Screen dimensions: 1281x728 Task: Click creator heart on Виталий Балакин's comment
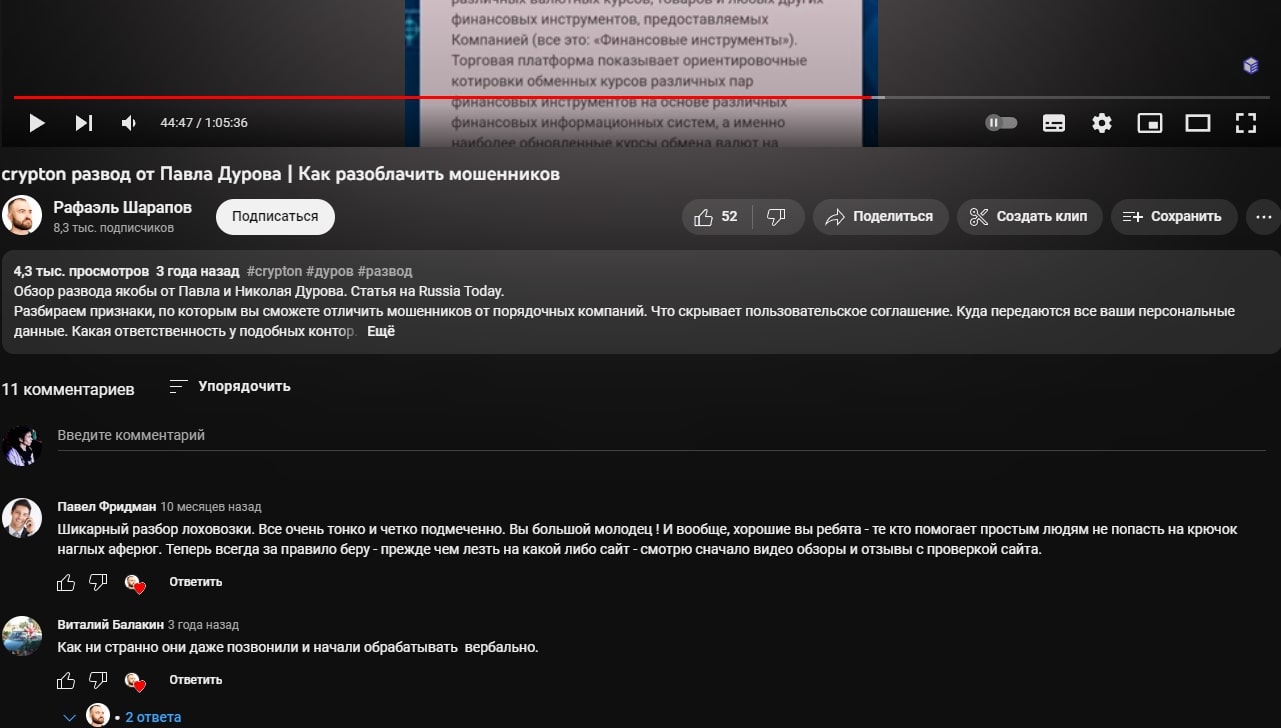(135, 681)
